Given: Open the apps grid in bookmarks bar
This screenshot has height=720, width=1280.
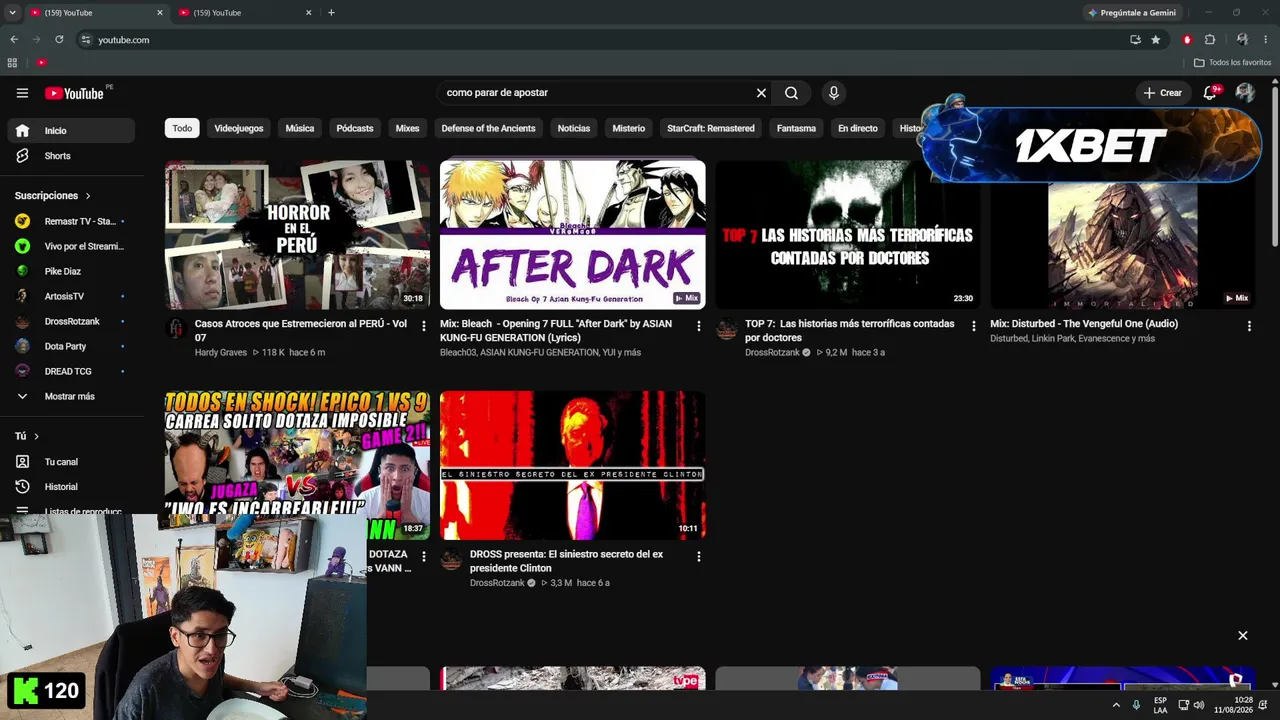Looking at the screenshot, I should tap(12, 62).
